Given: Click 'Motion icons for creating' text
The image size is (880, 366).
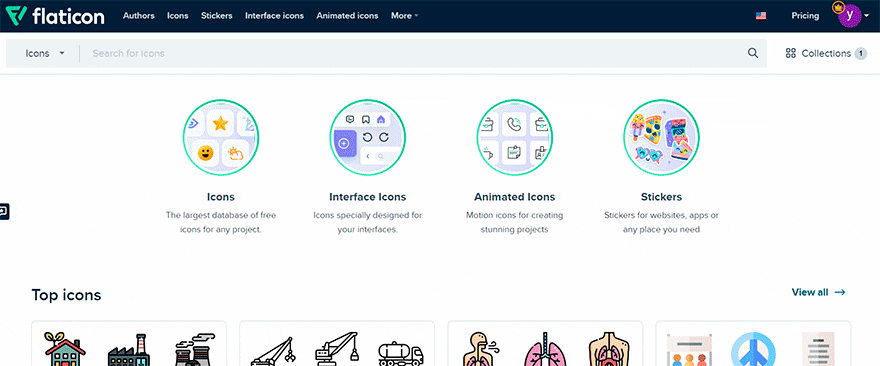Looking at the screenshot, I should (x=515, y=215).
